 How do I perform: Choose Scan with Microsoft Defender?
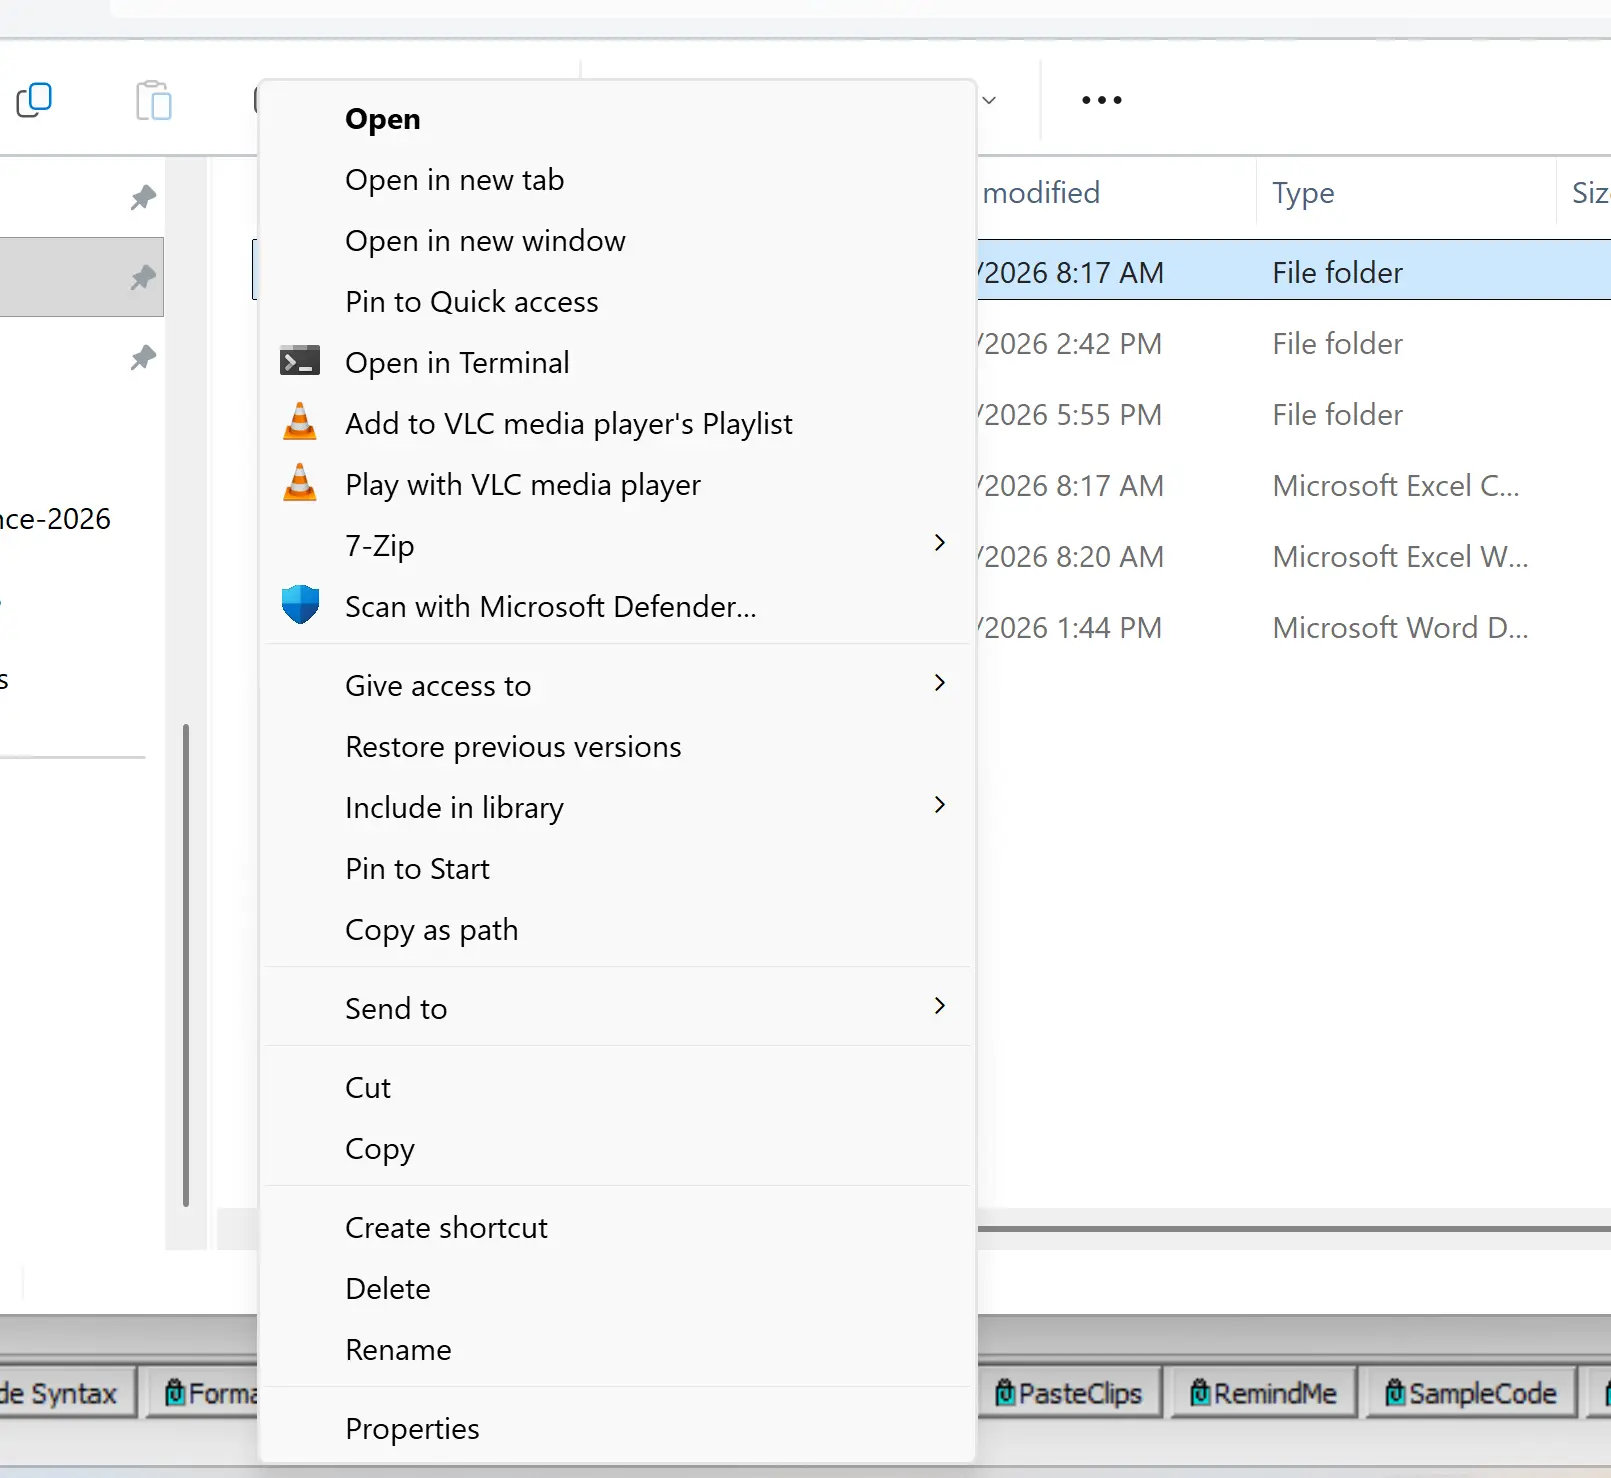coord(617,607)
